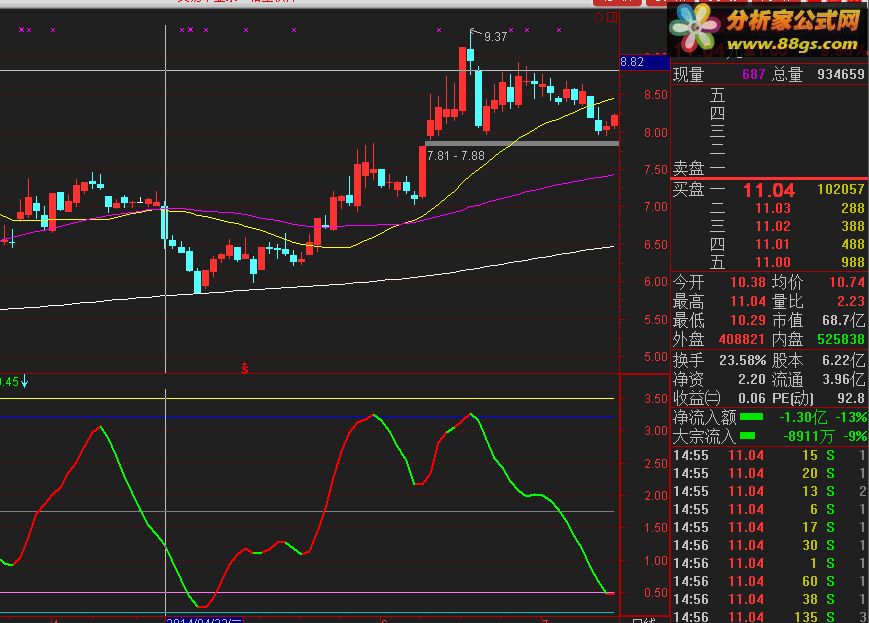This screenshot has height=623, width=869.
Task: Click the 流通 value 3.96亿
Action: click(844, 379)
